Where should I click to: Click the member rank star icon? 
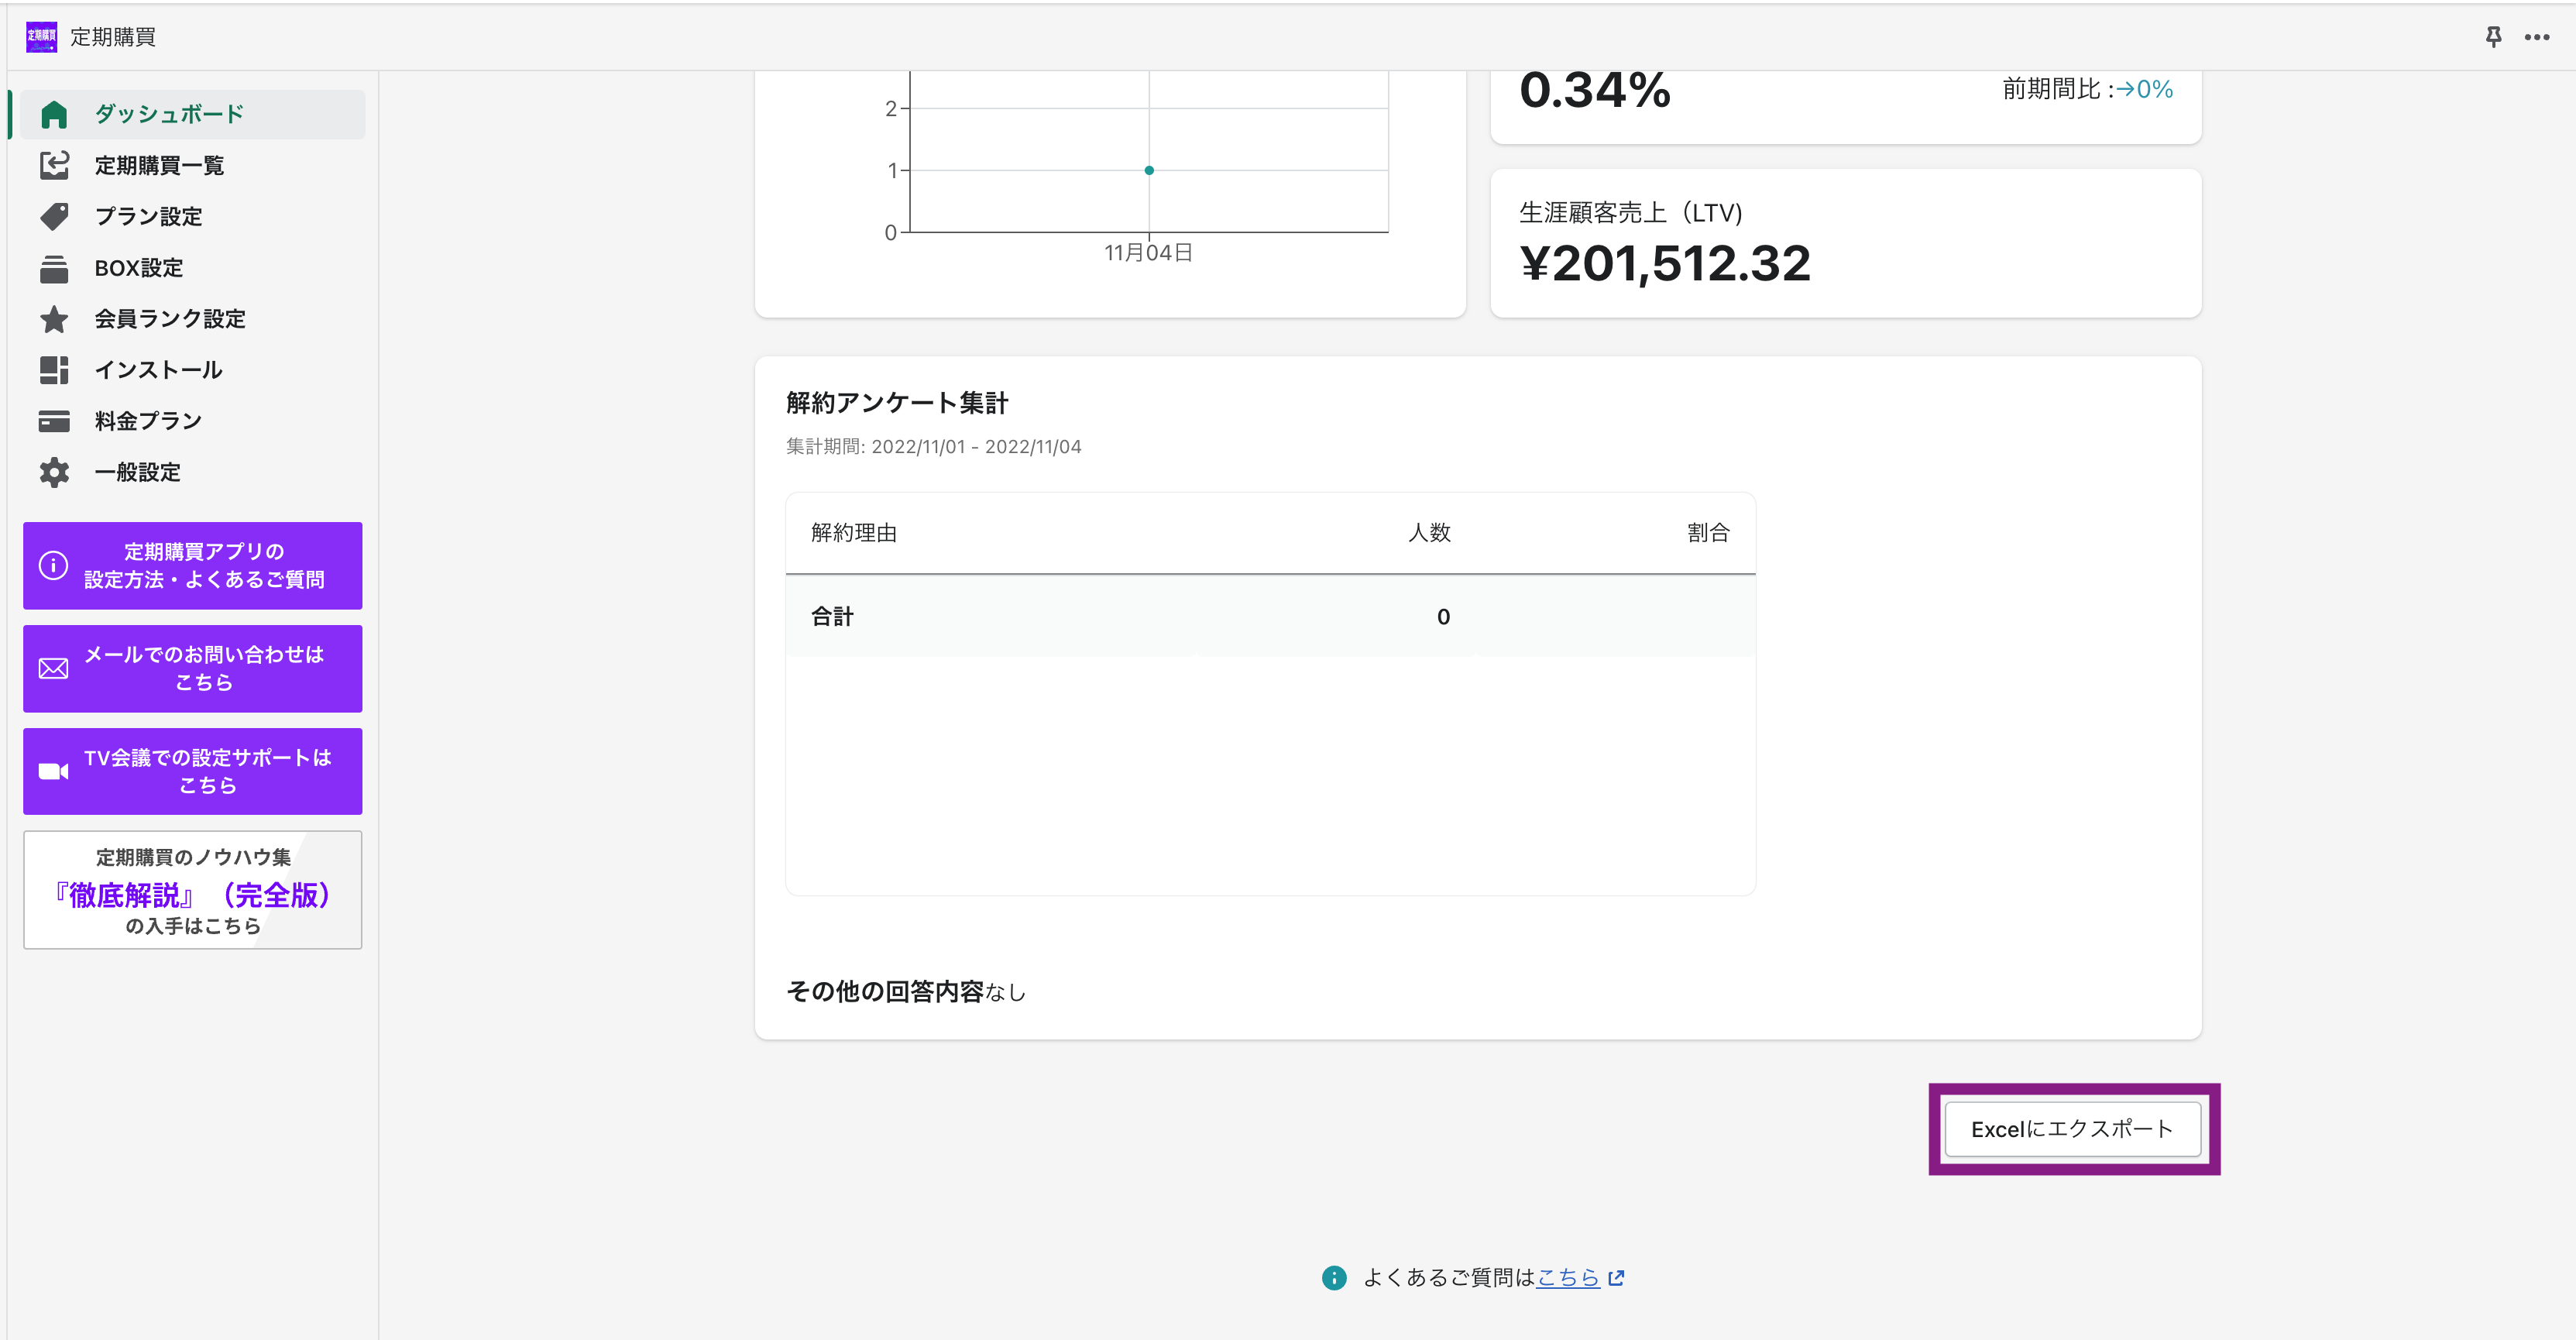(x=54, y=319)
